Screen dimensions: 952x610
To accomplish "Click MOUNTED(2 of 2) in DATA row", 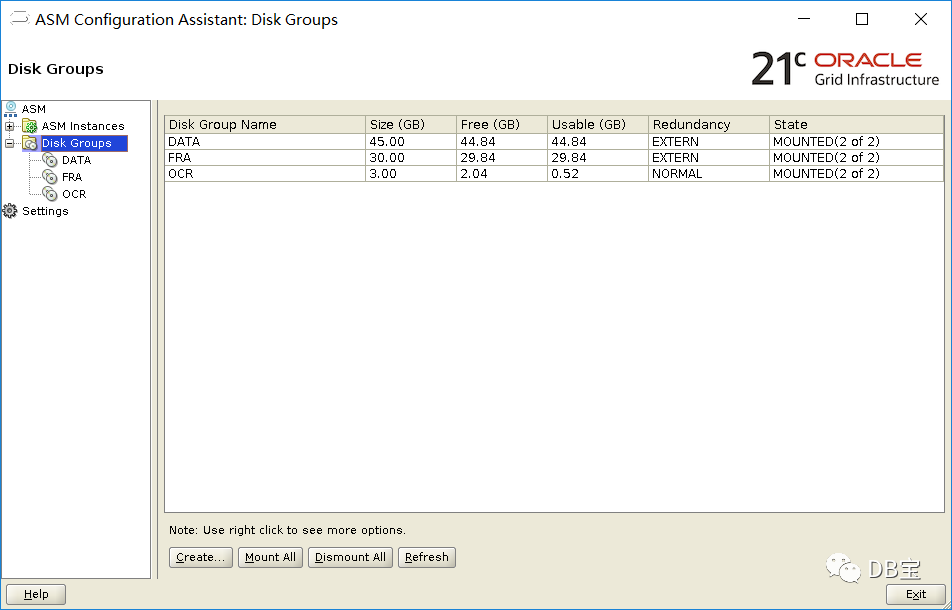I will pos(857,141).
